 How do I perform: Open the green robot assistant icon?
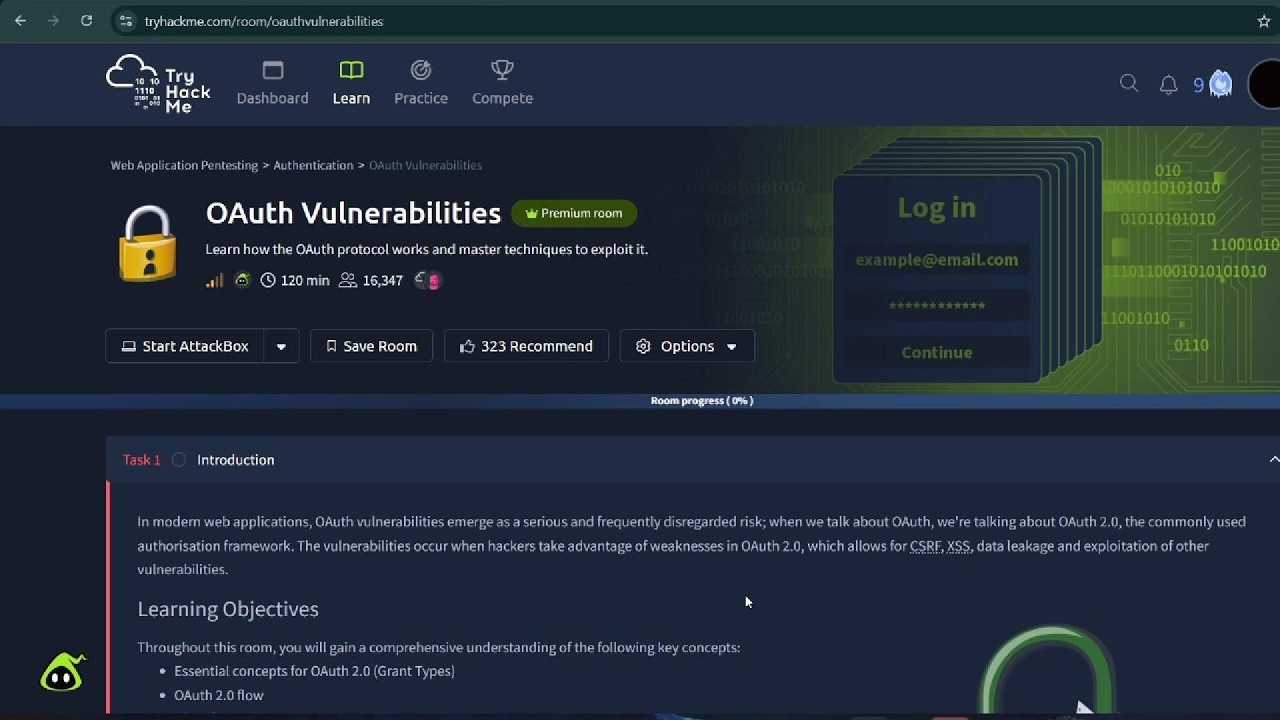tap(62, 673)
